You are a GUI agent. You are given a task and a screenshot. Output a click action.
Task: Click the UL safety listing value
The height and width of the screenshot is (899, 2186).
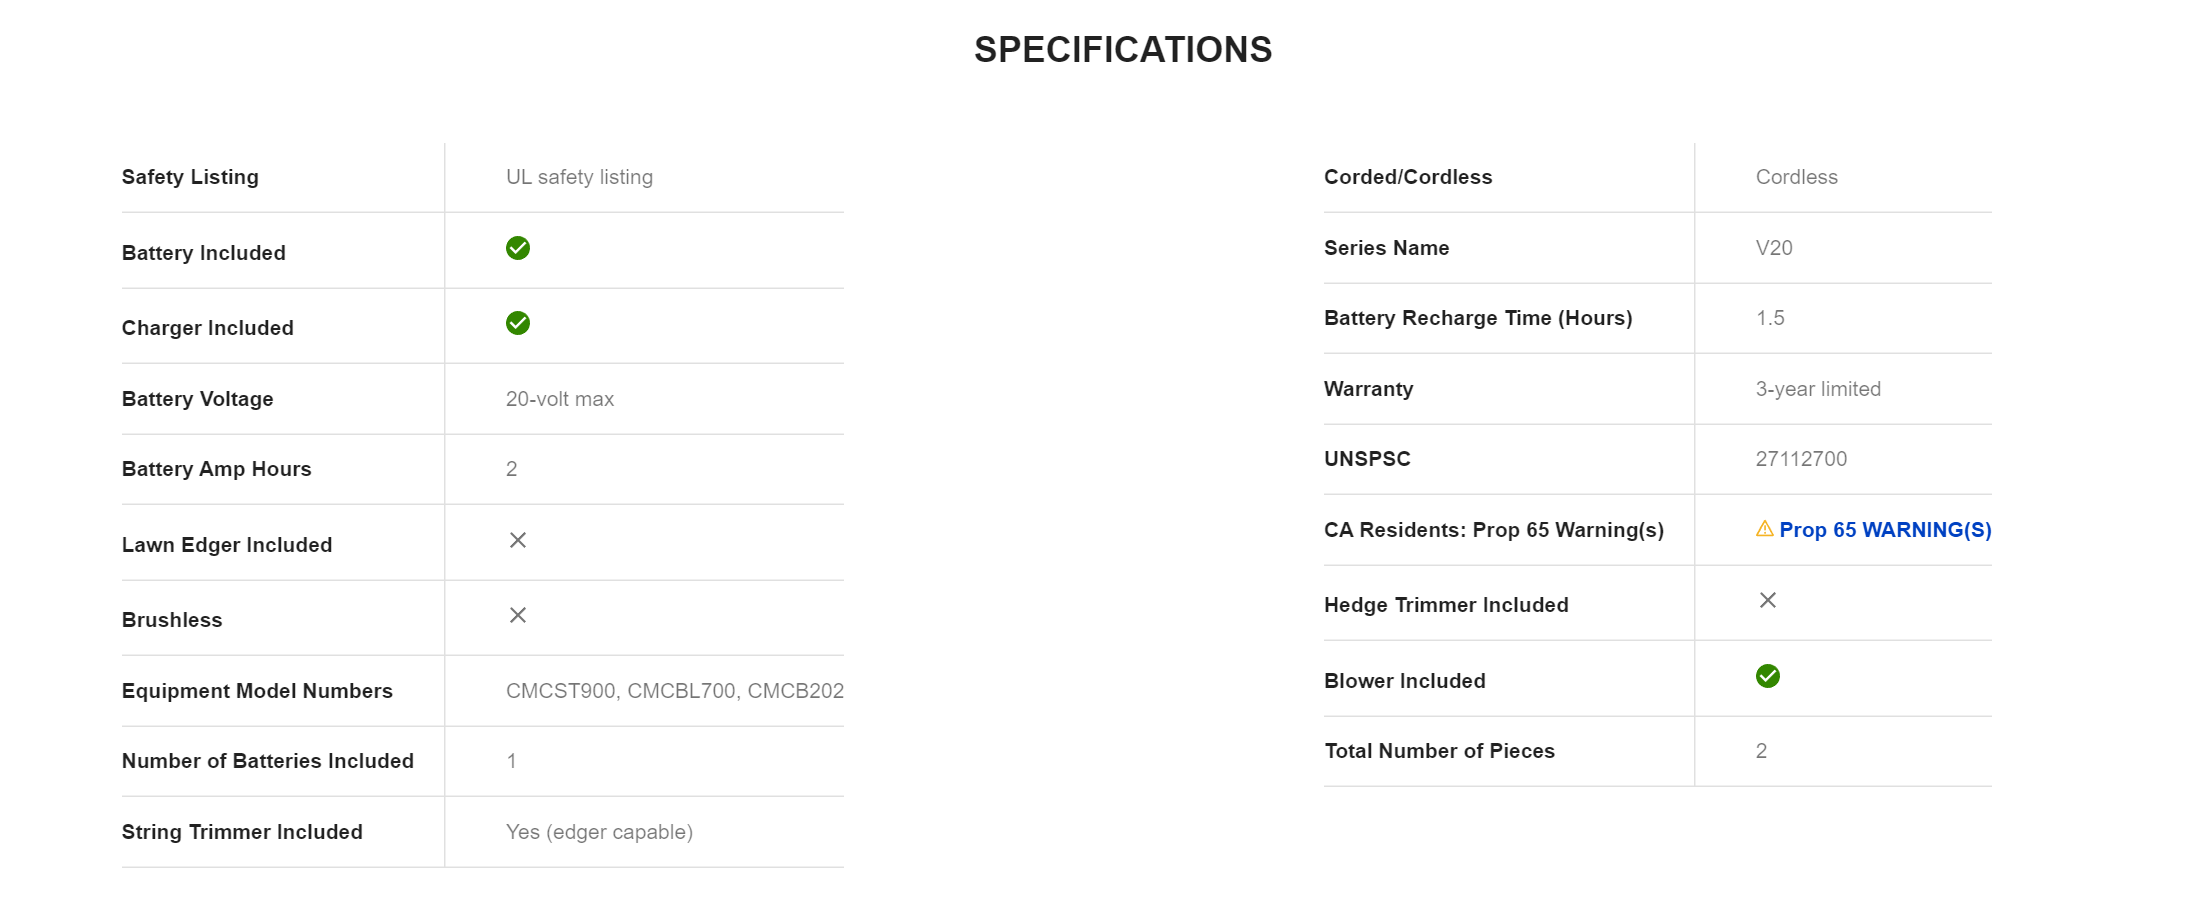[x=579, y=177]
